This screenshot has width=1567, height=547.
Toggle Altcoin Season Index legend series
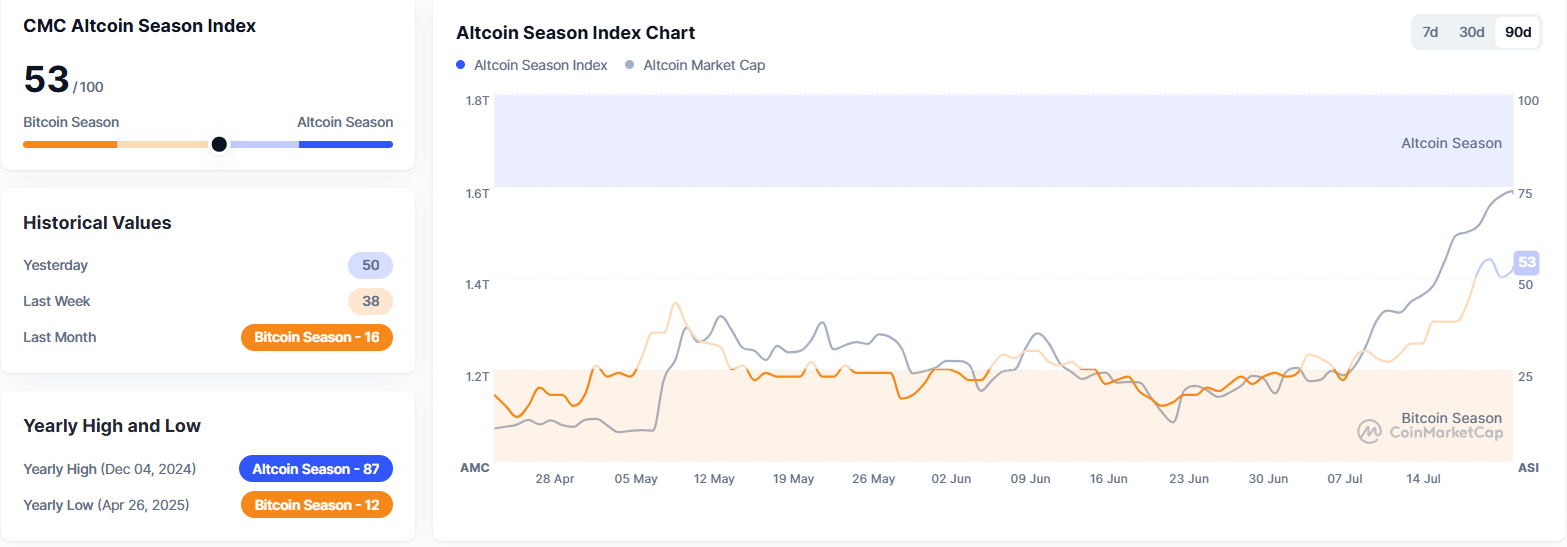tap(540, 65)
